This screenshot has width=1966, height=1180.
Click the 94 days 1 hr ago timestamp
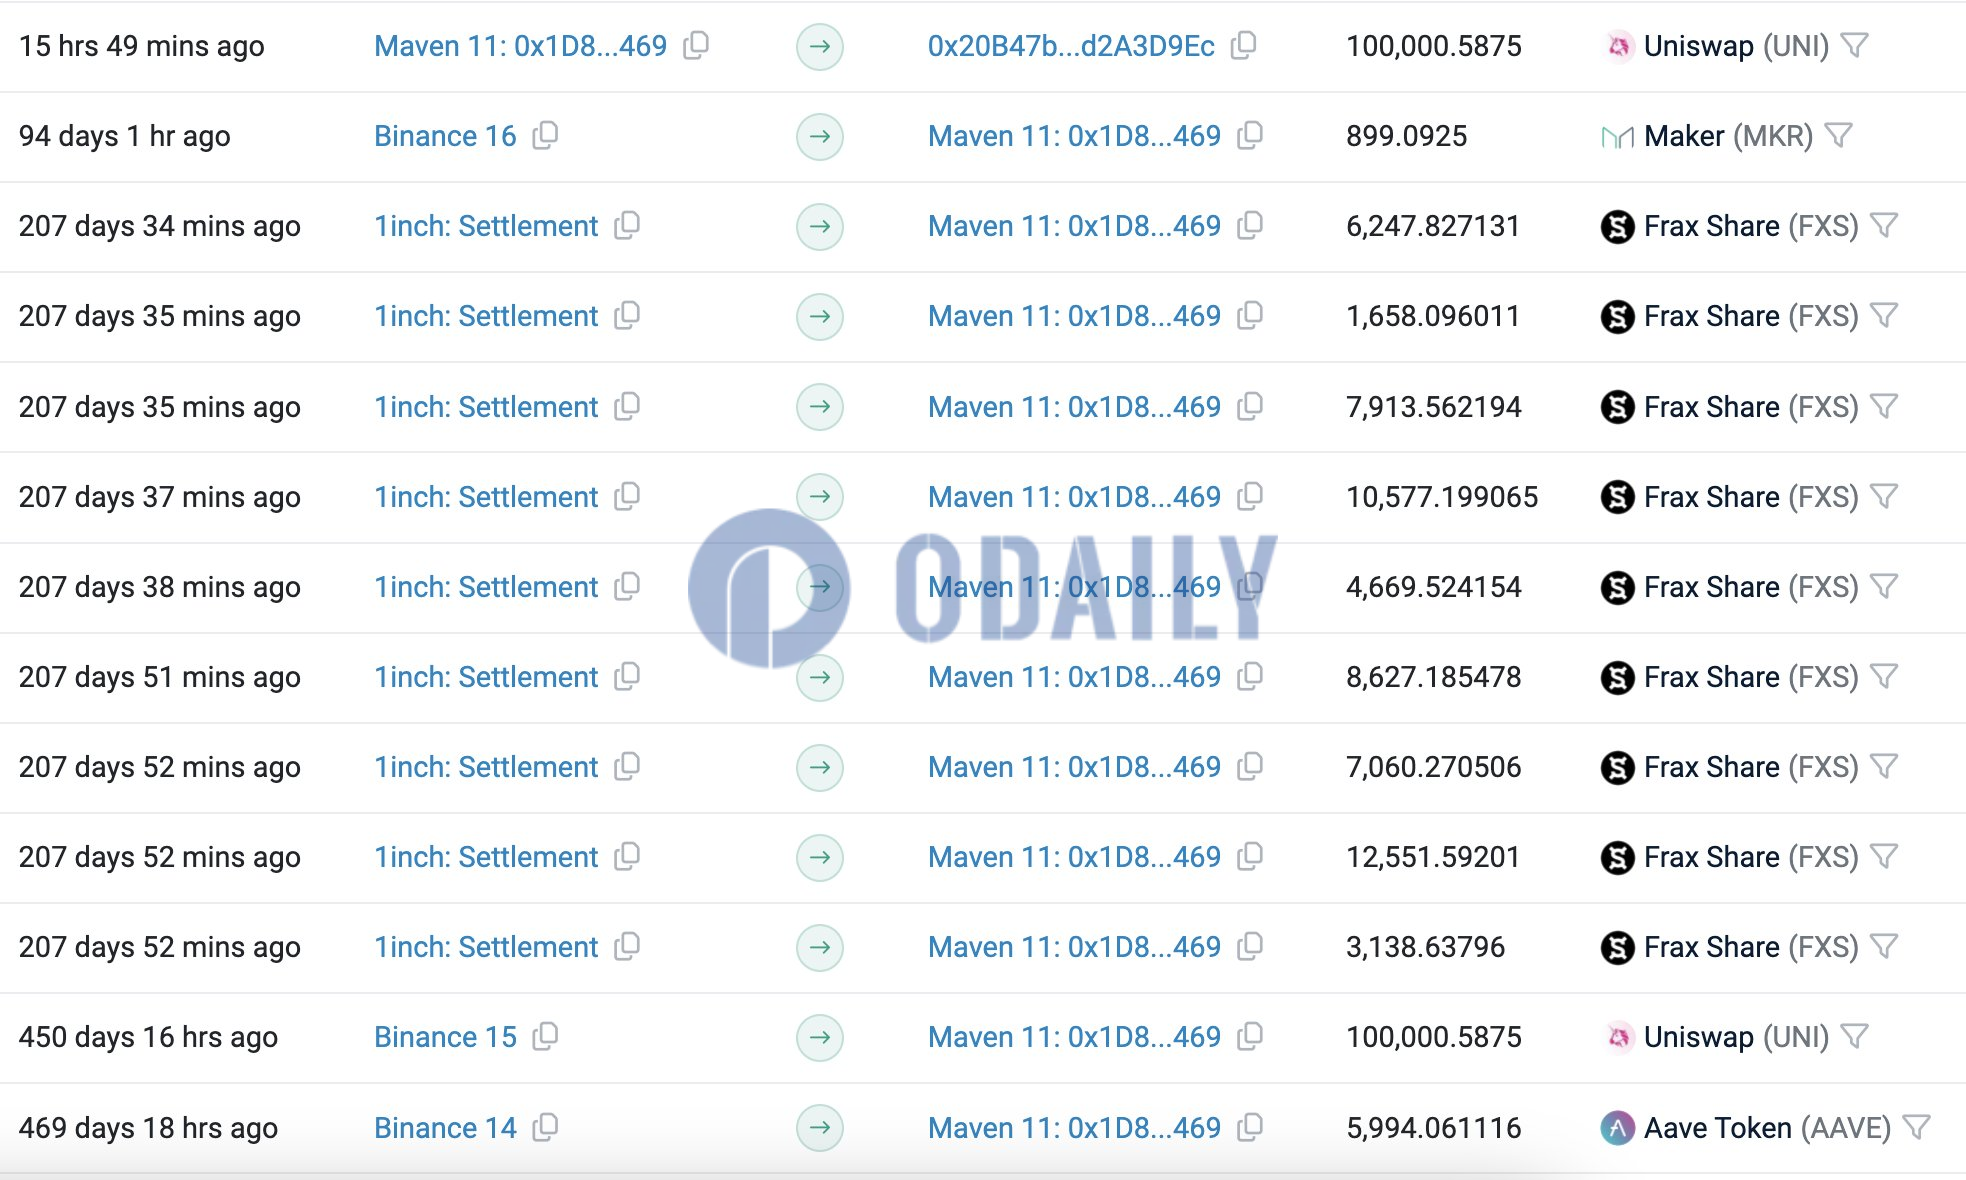point(125,136)
